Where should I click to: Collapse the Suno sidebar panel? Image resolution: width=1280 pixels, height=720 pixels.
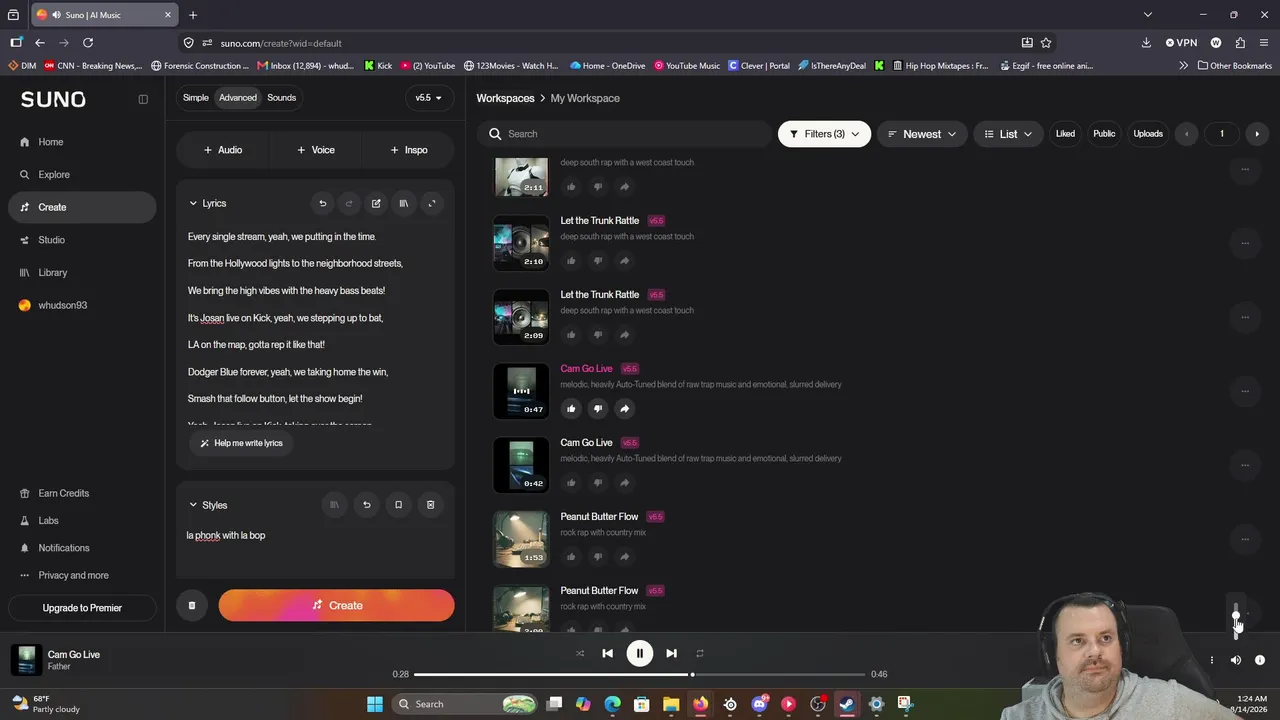pyautogui.click(x=143, y=99)
